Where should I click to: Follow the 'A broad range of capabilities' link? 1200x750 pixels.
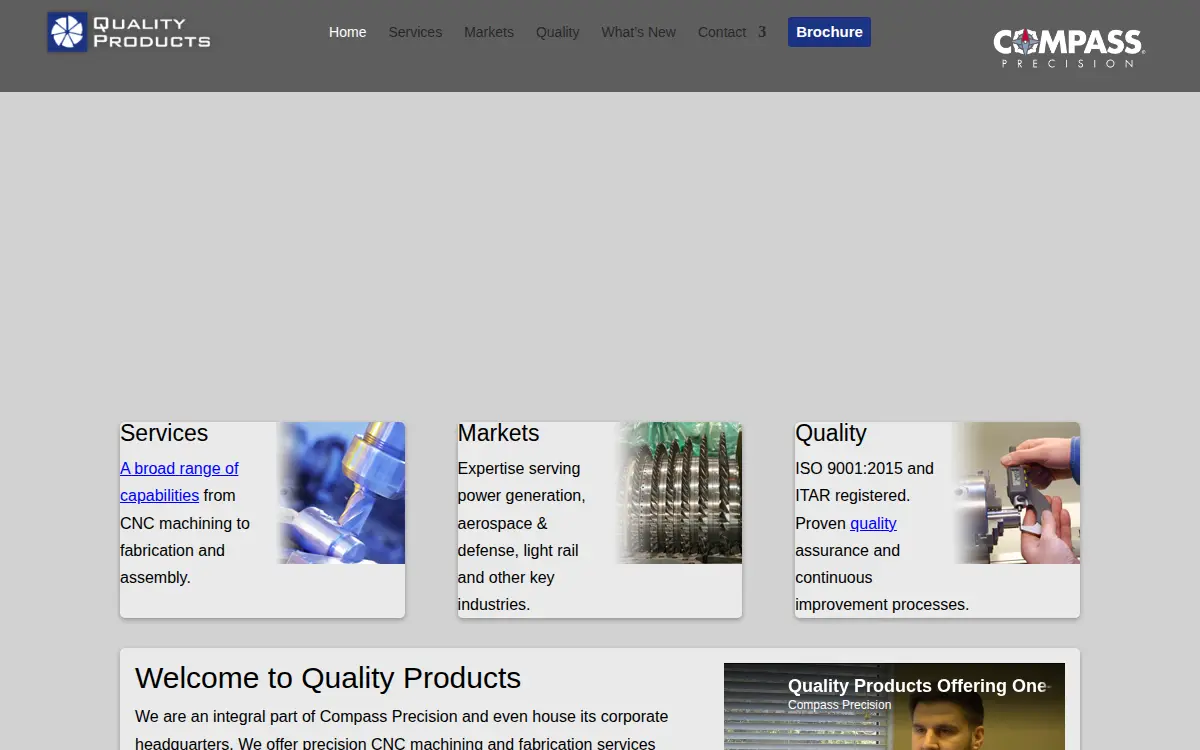(179, 482)
